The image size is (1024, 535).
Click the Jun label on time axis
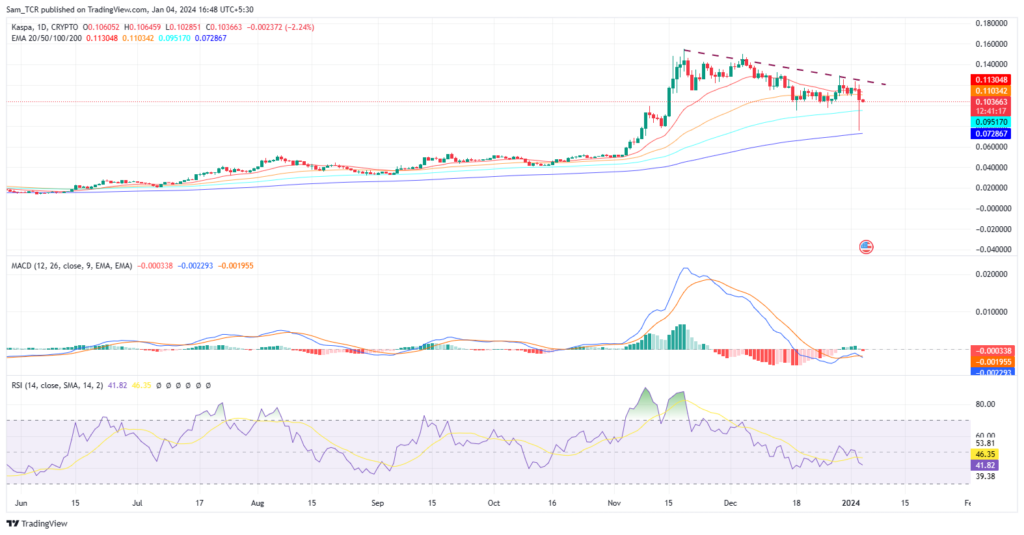(21, 504)
